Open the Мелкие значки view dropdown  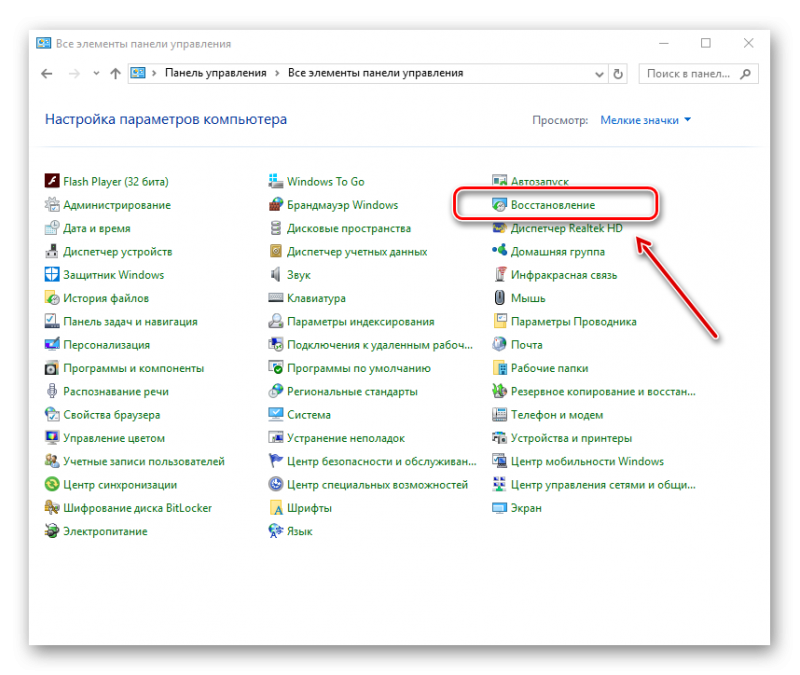pyautogui.click(x=645, y=120)
